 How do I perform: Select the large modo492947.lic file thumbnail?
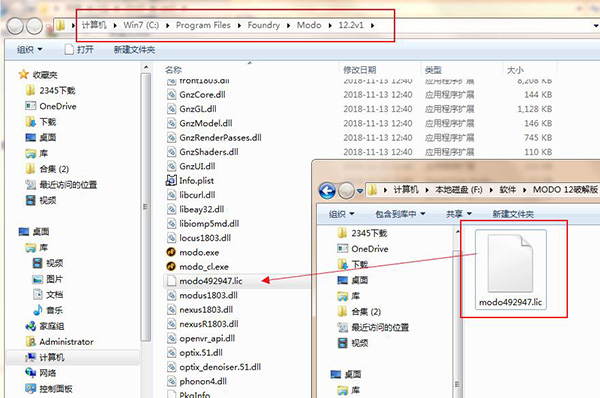510,269
